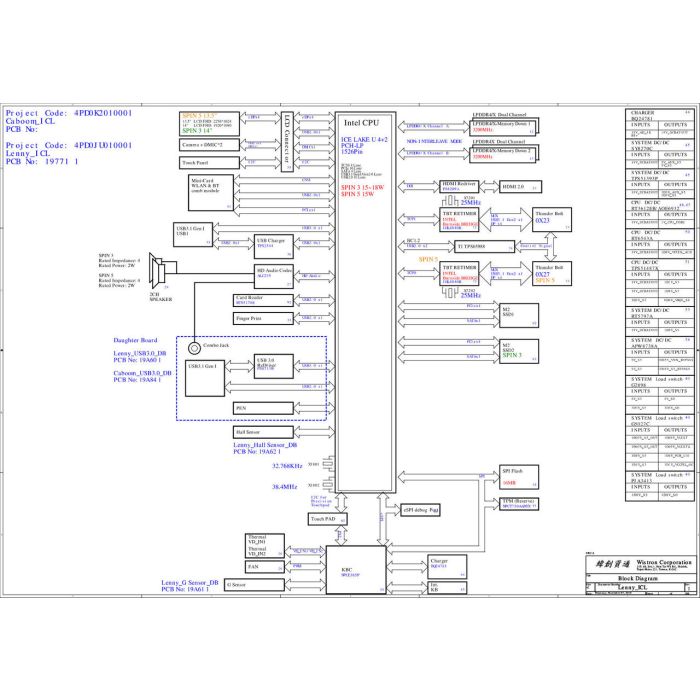Viewport: 700px width, 700px height.
Task: Click the Wistron Corporation title text
Action: click(x=664, y=562)
